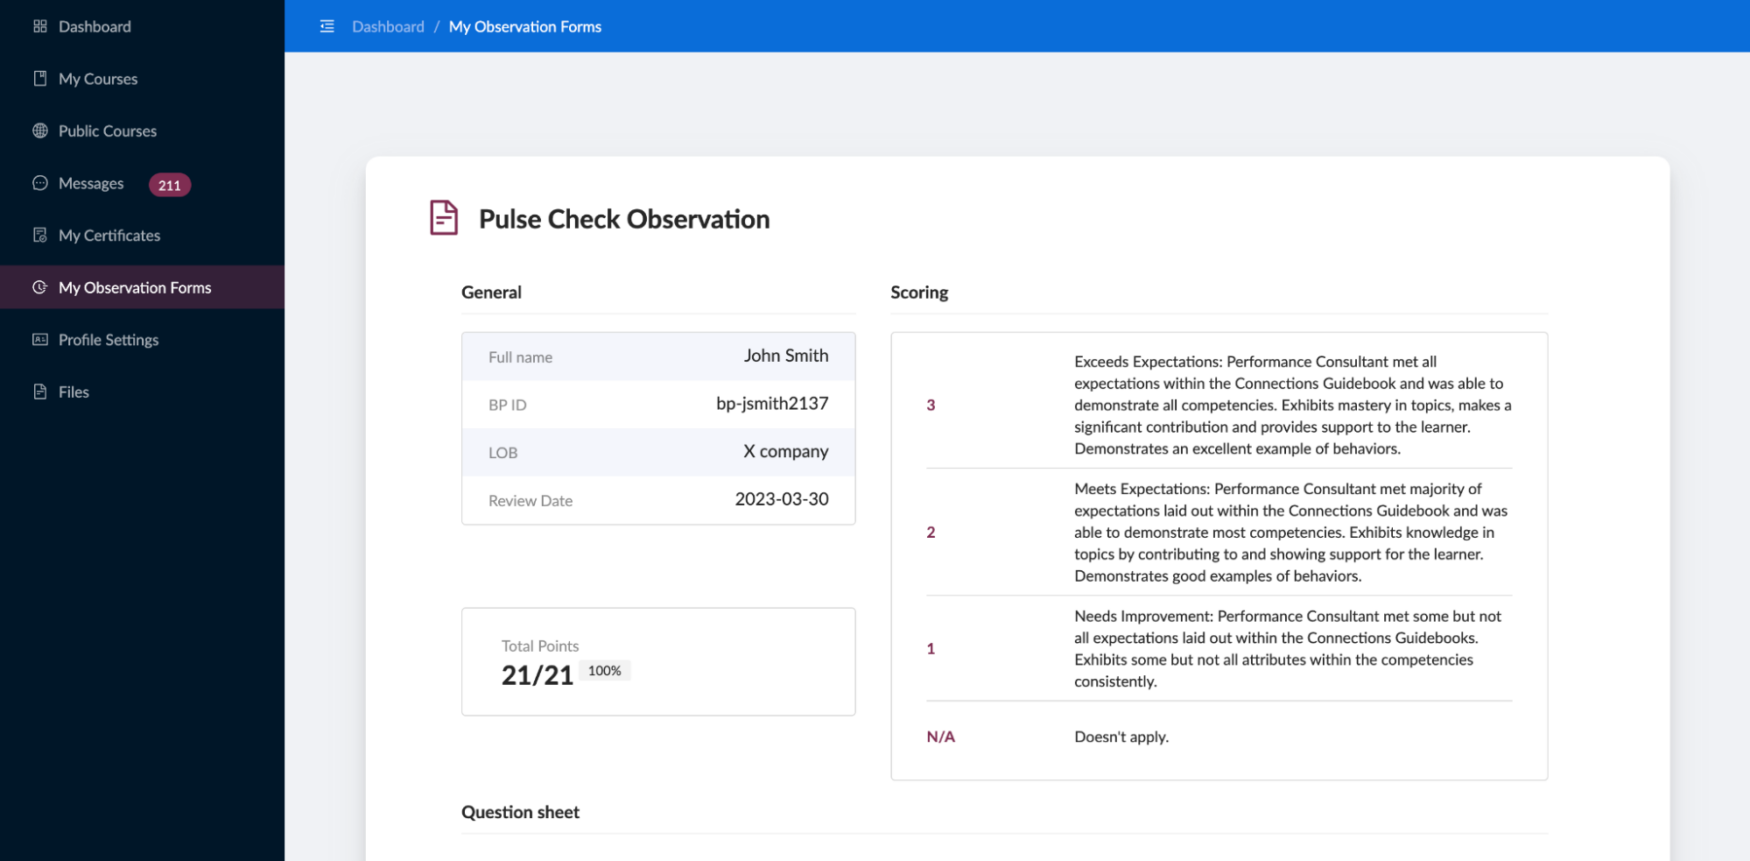
Task: Open the 211 unread messages badge
Action: point(169,185)
